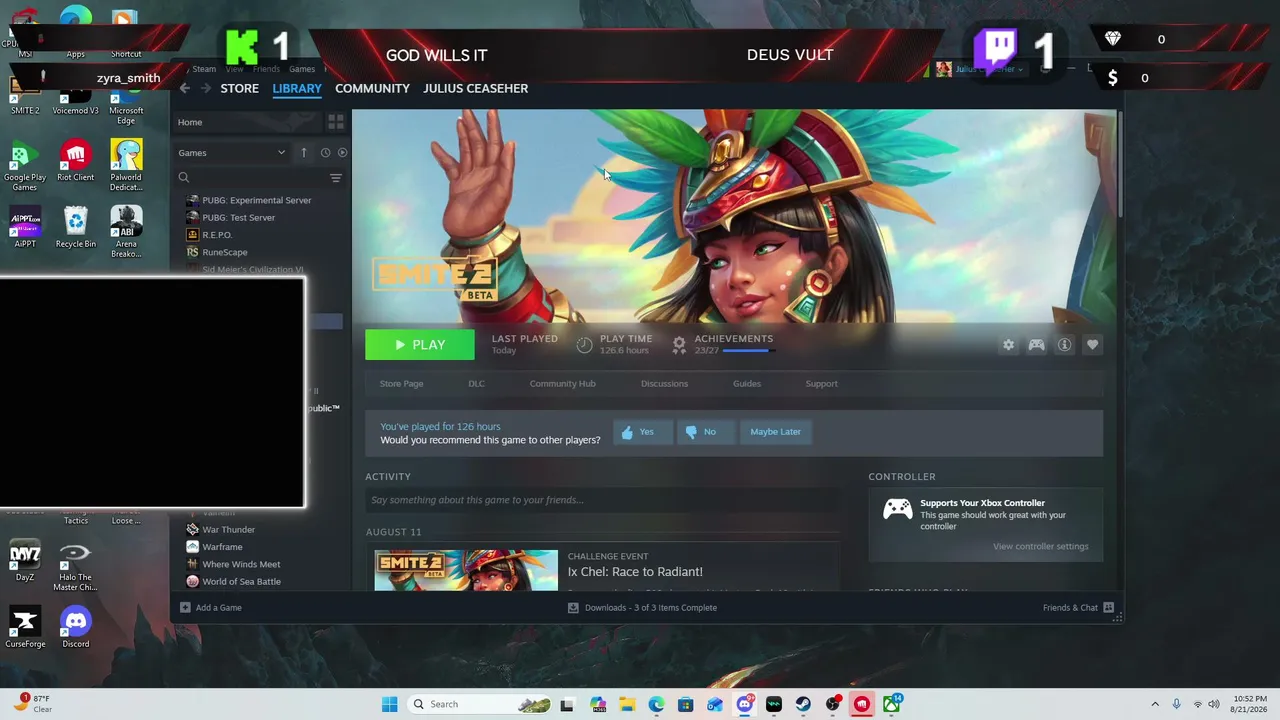Switch to the Library tab
1280x720 pixels.
pos(297,88)
